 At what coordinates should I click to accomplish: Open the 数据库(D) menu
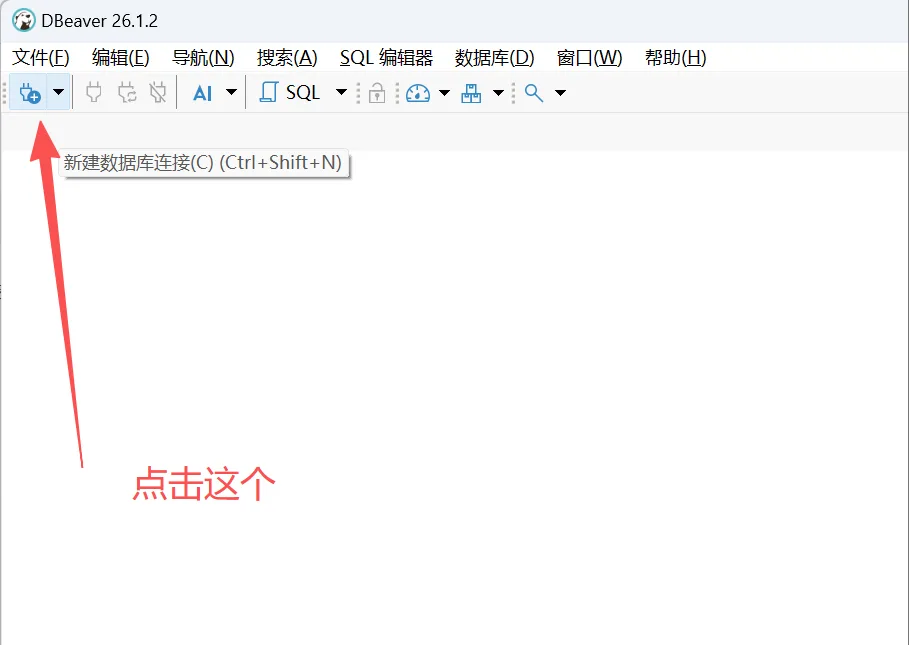pyautogui.click(x=495, y=57)
